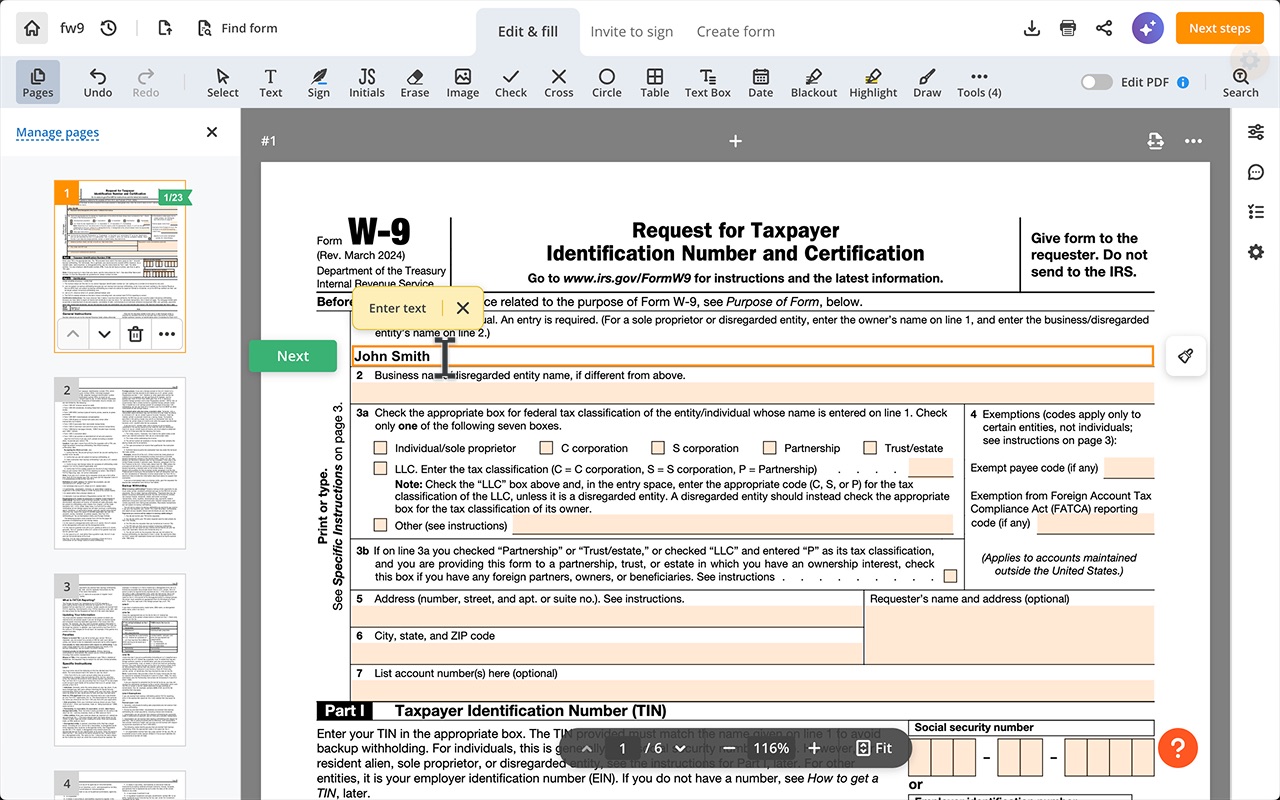Zoom out with the minus button

click(x=729, y=748)
